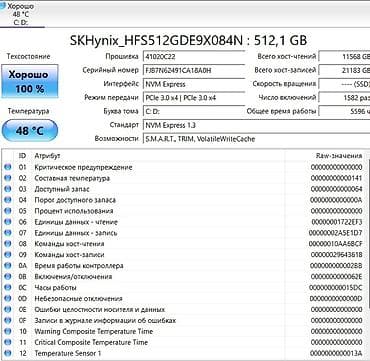
Task: Click status icon for Включения/отключения row
Action: [7, 277]
